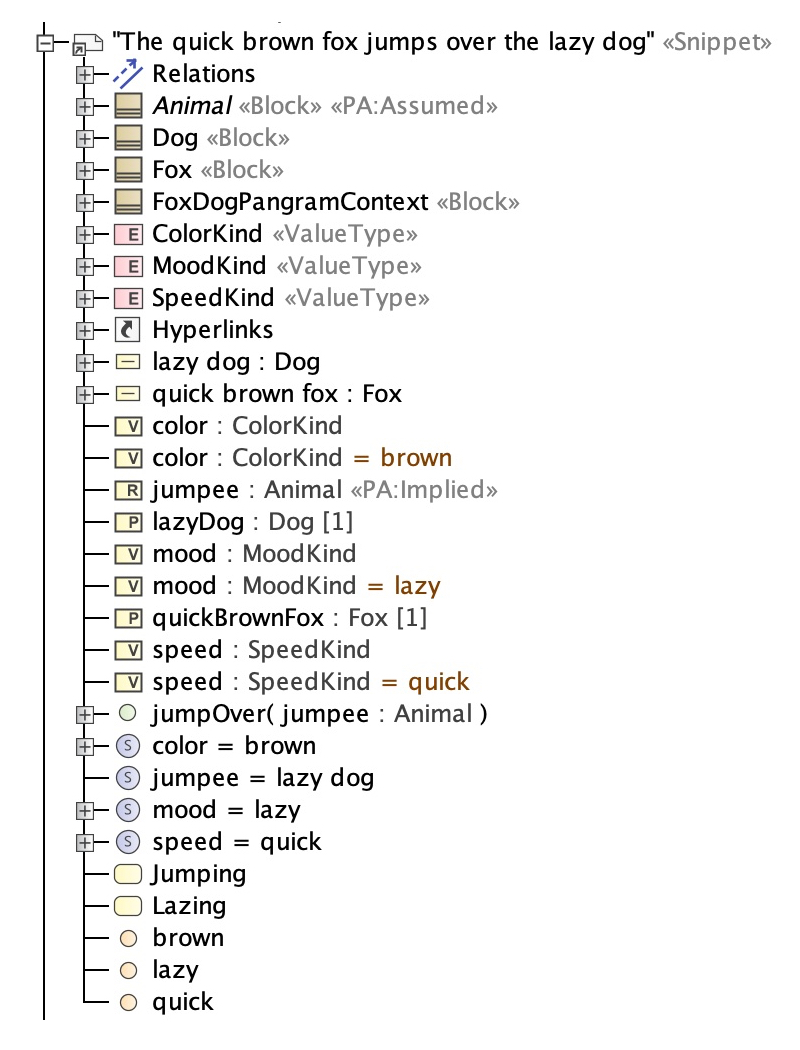The width and height of the screenshot is (800, 1050).
Task: Click the snippet package icon at root
Action: 88,44
